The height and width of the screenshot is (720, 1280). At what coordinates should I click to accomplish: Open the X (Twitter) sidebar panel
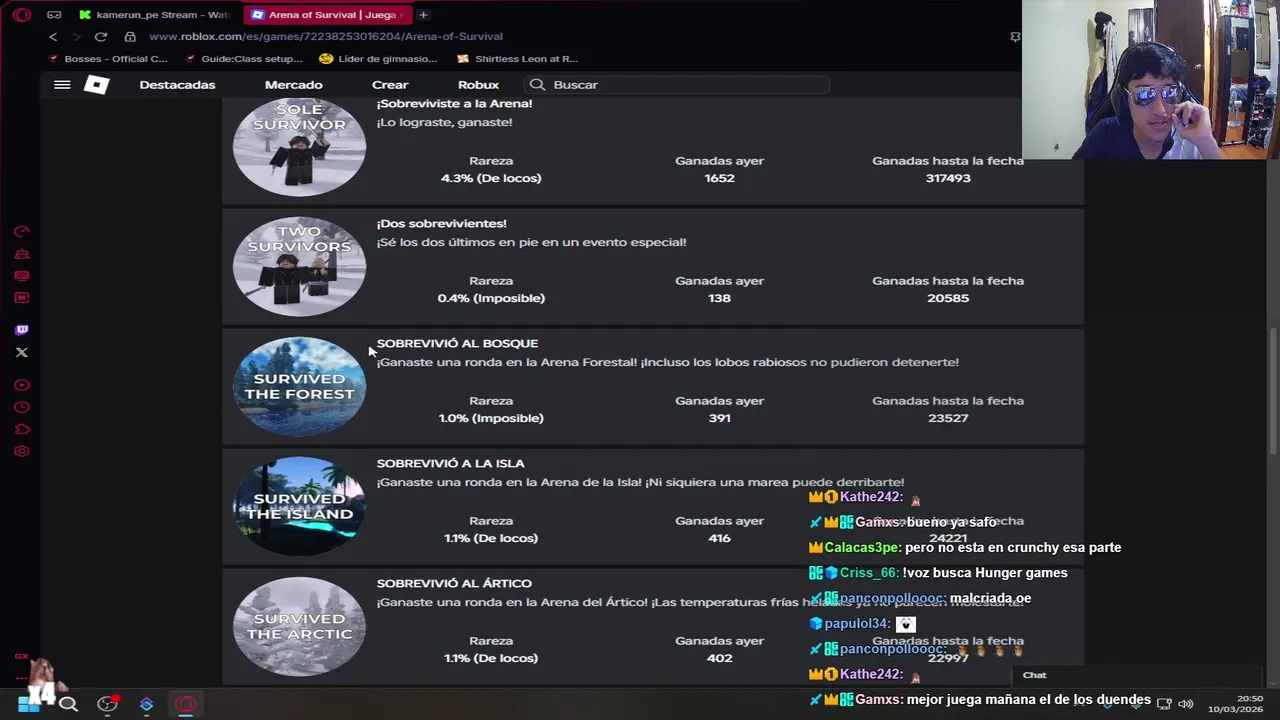point(22,352)
